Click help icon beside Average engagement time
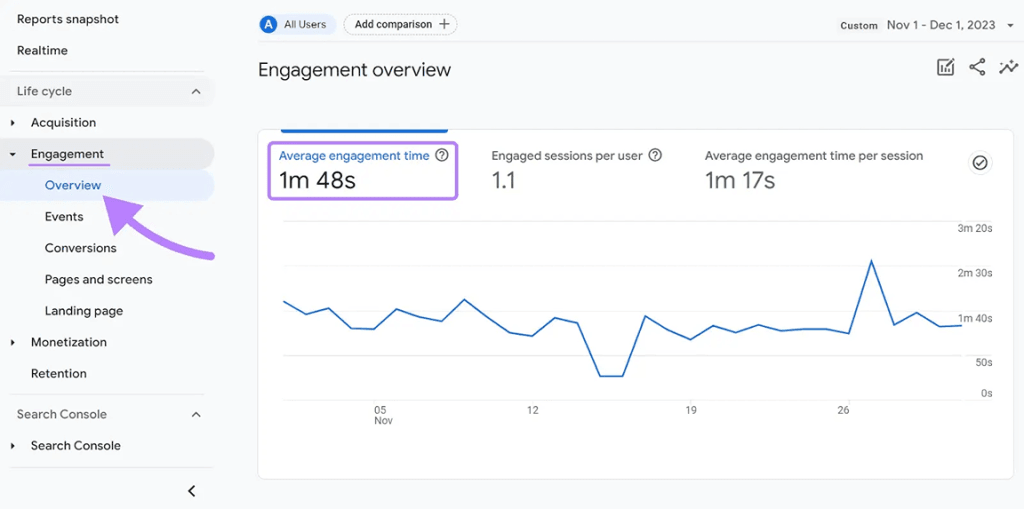This screenshot has height=509, width=1024. tap(442, 156)
